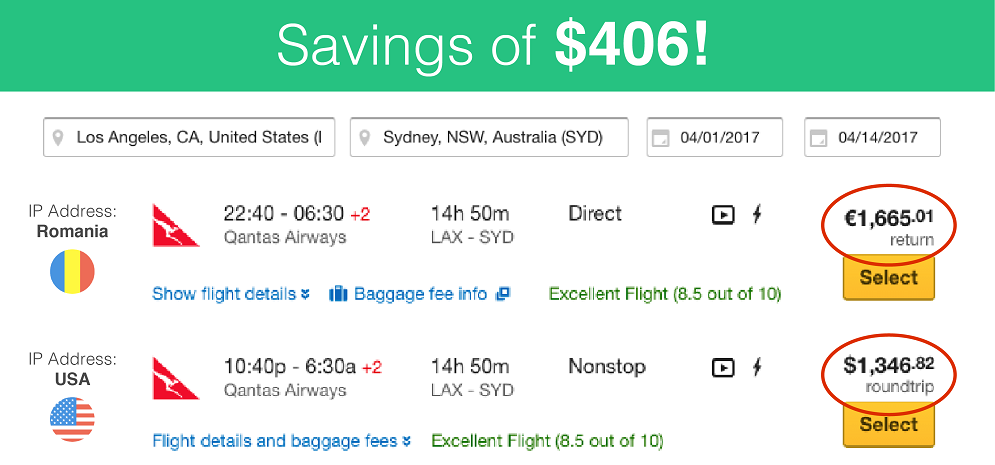Select the €1,665.01 return flight
This screenshot has width=995, height=465.
click(x=888, y=278)
